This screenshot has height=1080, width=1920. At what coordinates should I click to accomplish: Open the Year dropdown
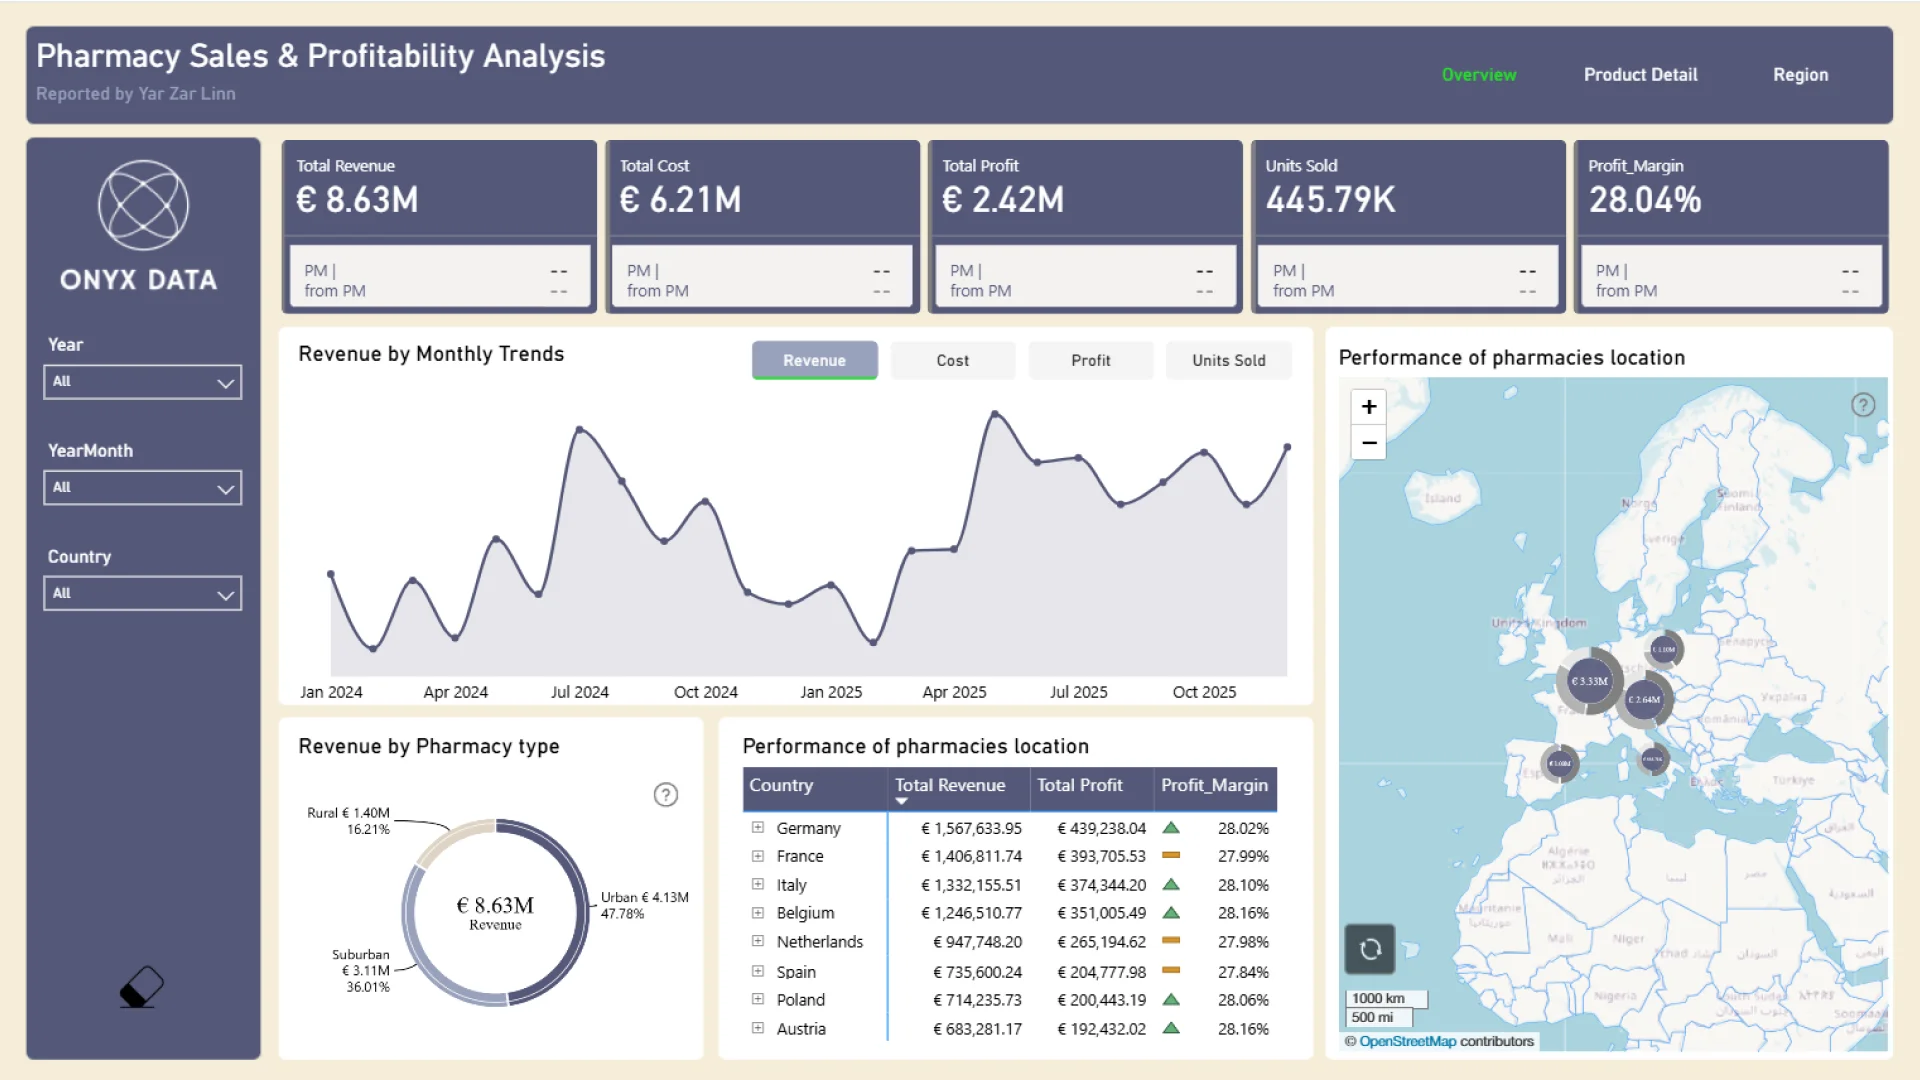point(143,382)
